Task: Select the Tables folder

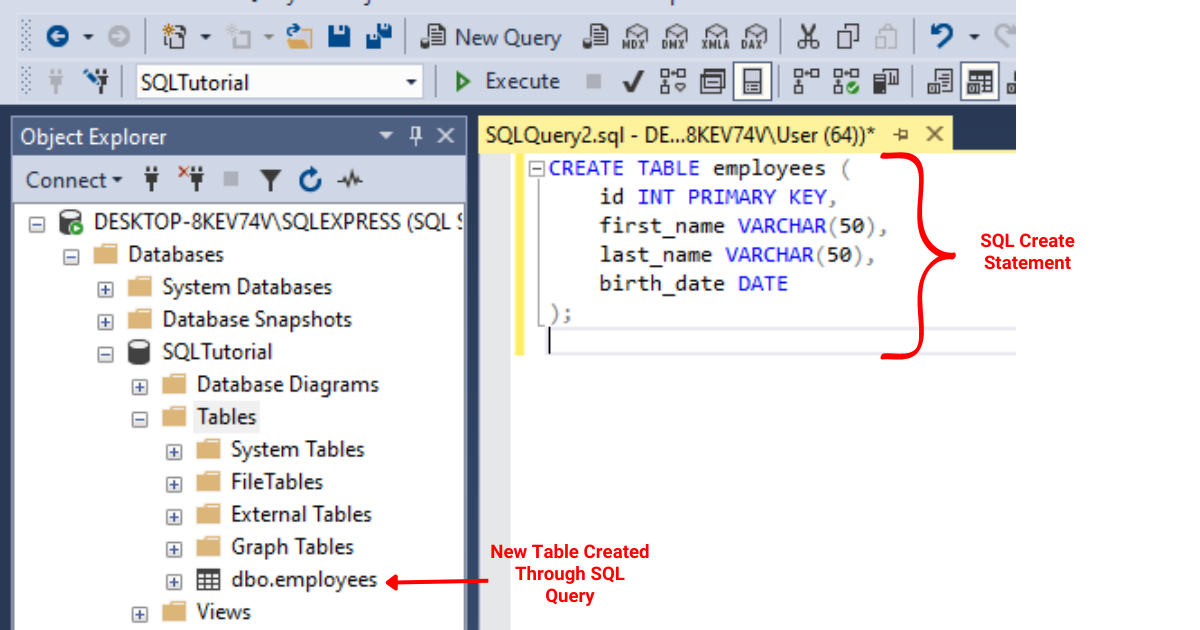Action: (x=226, y=417)
